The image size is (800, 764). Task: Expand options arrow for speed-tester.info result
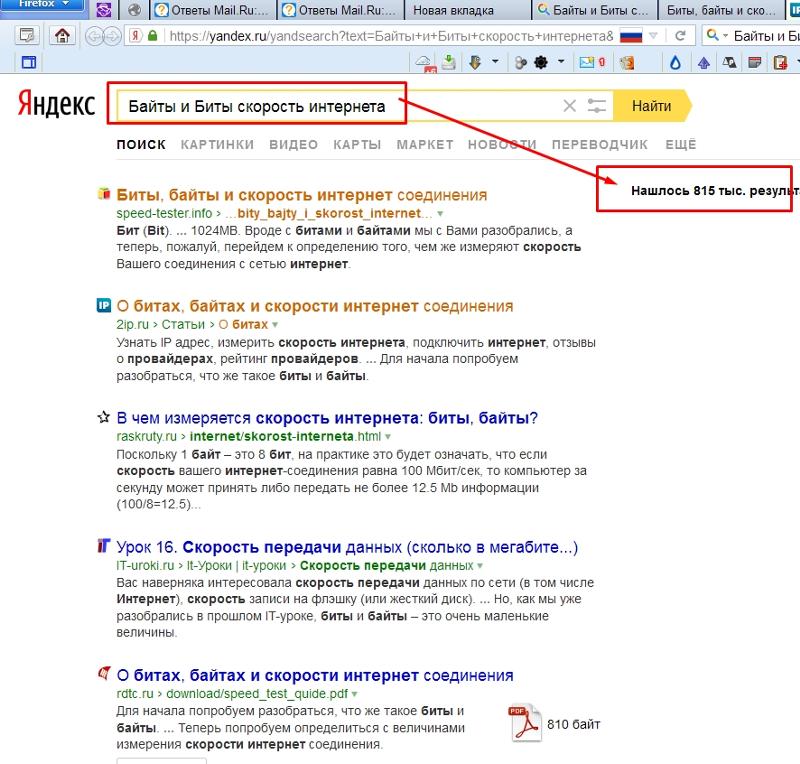440,214
